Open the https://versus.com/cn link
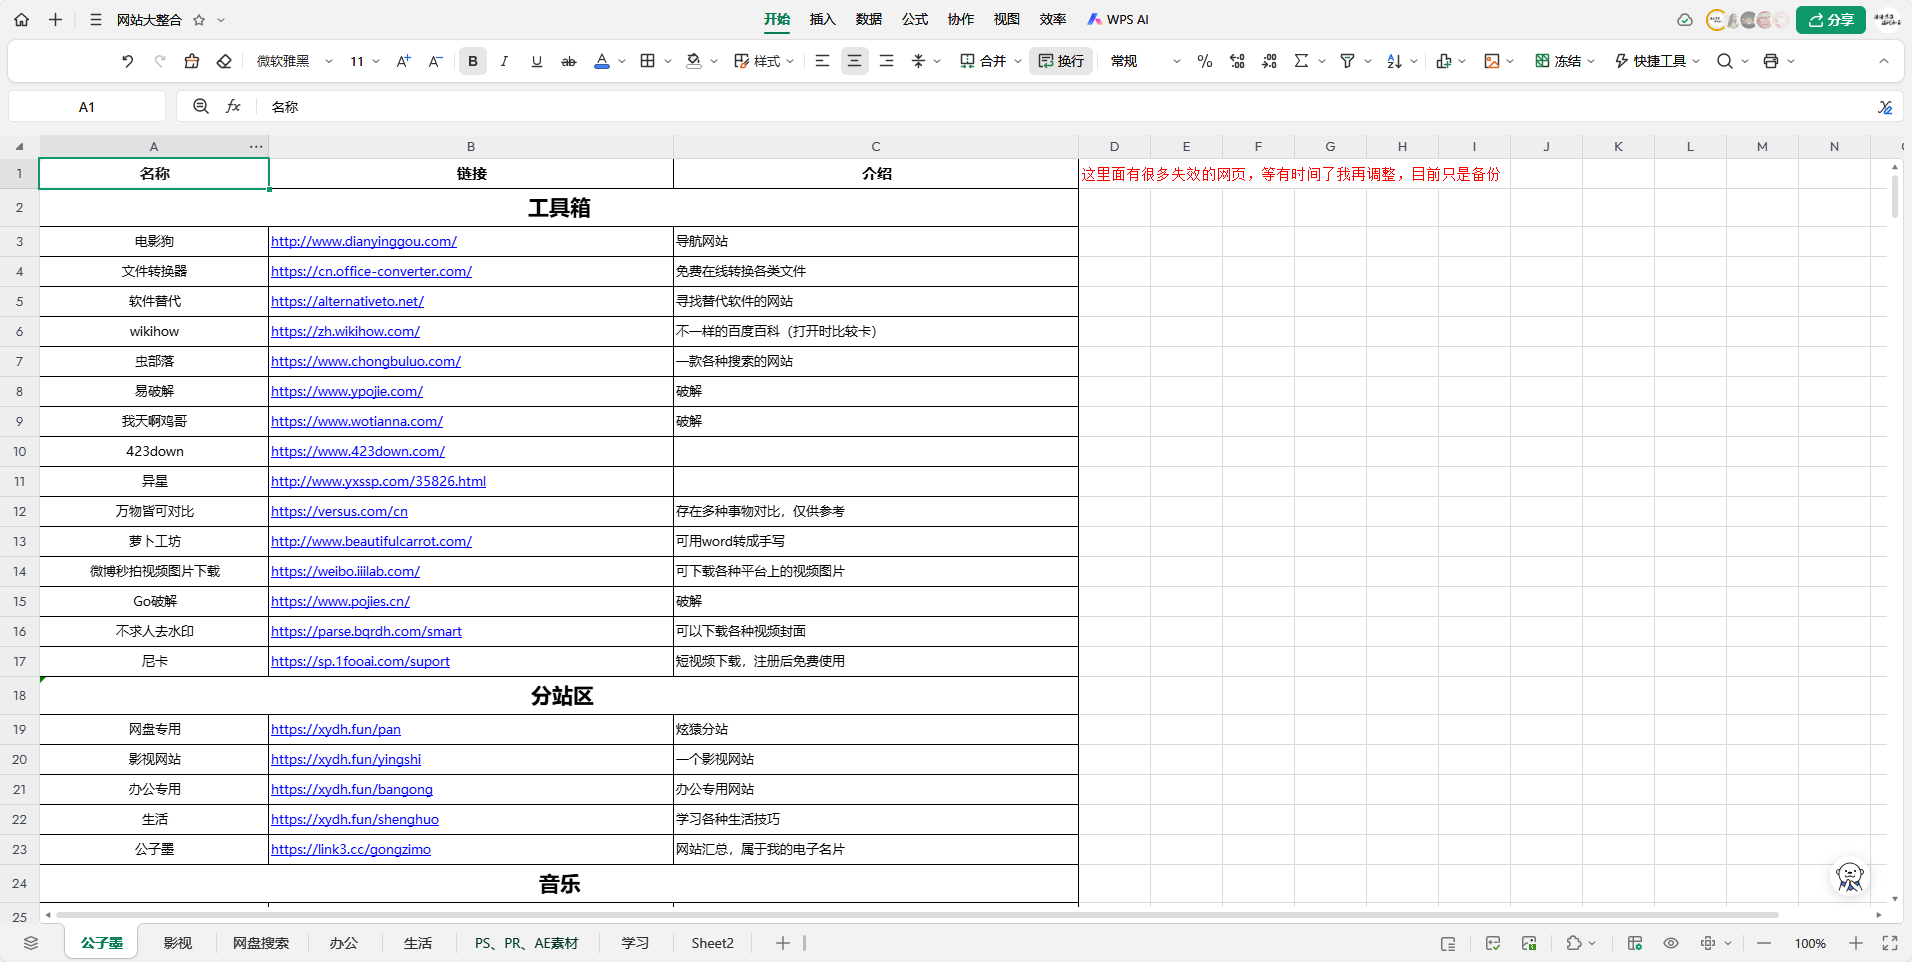This screenshot has height=962, width=1912. tap(339, 511)
